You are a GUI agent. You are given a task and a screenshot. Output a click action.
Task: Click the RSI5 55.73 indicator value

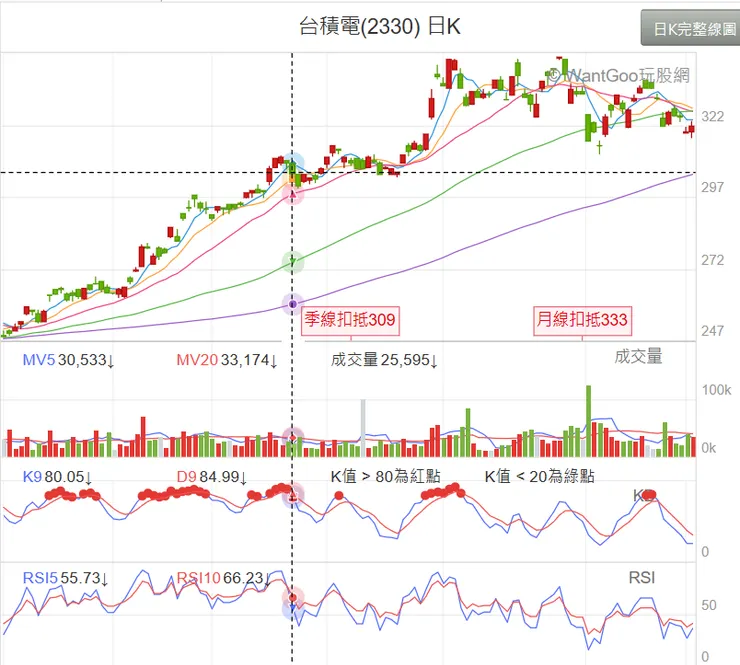tap(66, 578)
